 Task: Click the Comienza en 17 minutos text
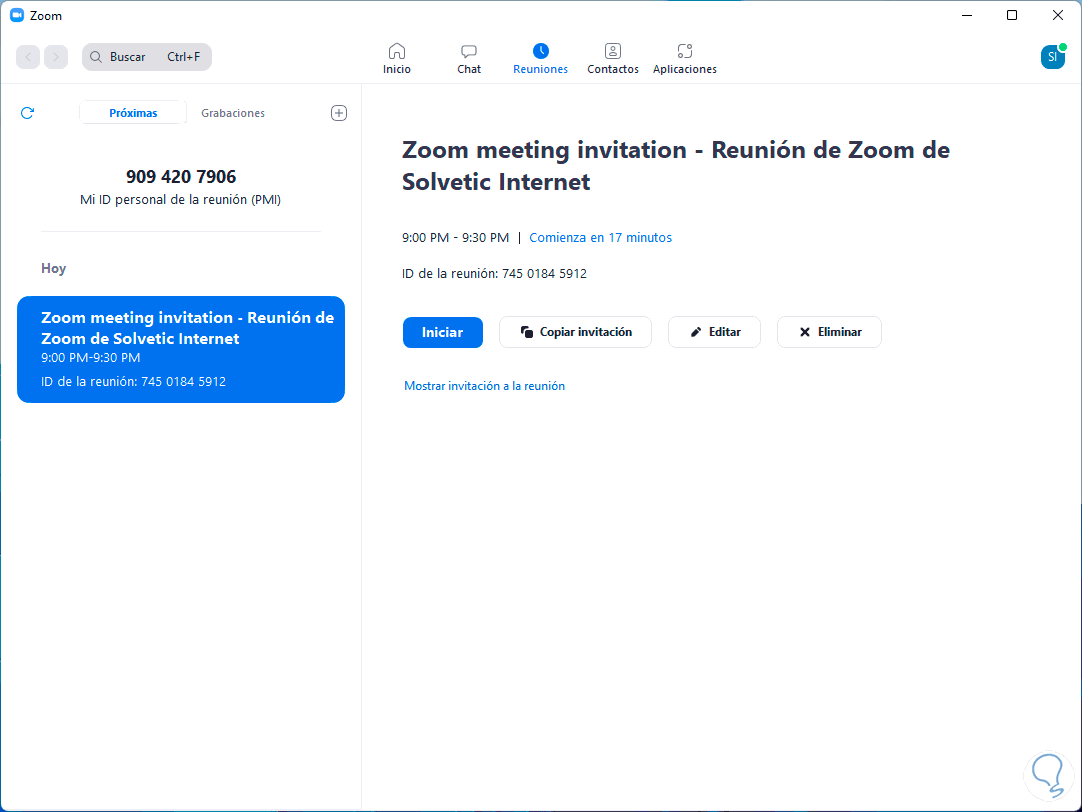(600, 237)
